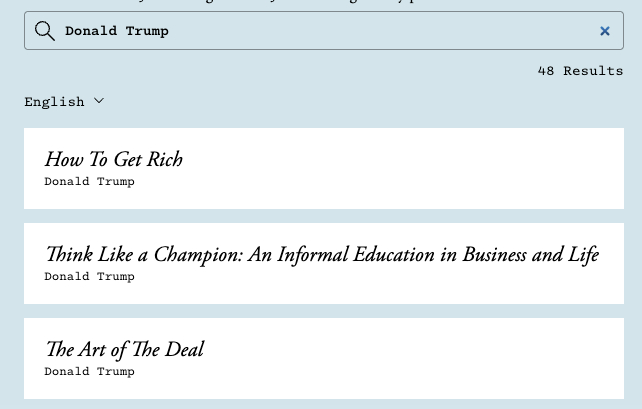This screenshot has height=409, width=642.
Task: Open The Art of The Deal title
Action: click(x=124, y=350)
